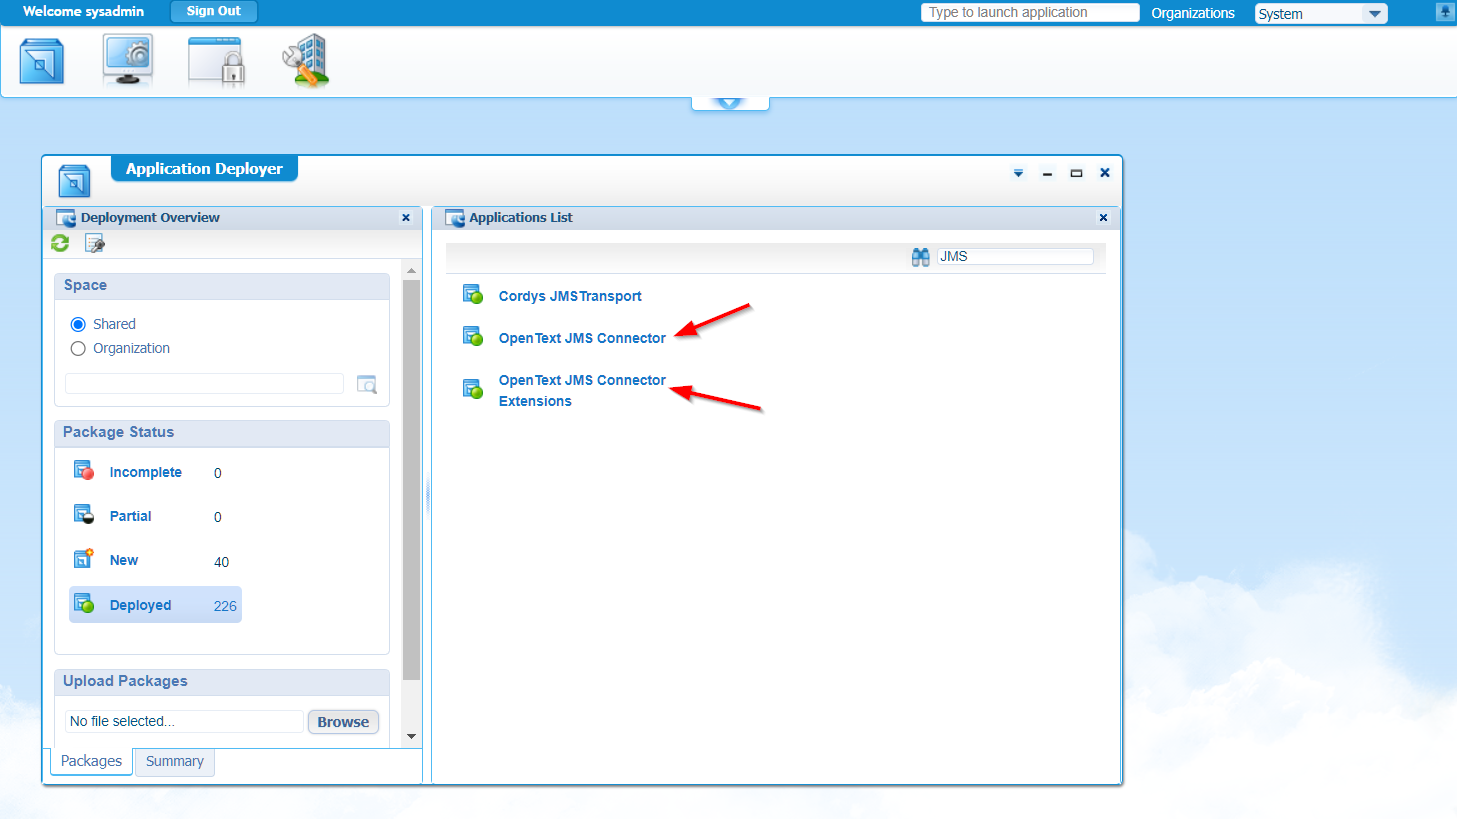Viewport: 1457px width, 819px height.
Task: Open the padlock window launcher icon
Action: tap(216, 61)
